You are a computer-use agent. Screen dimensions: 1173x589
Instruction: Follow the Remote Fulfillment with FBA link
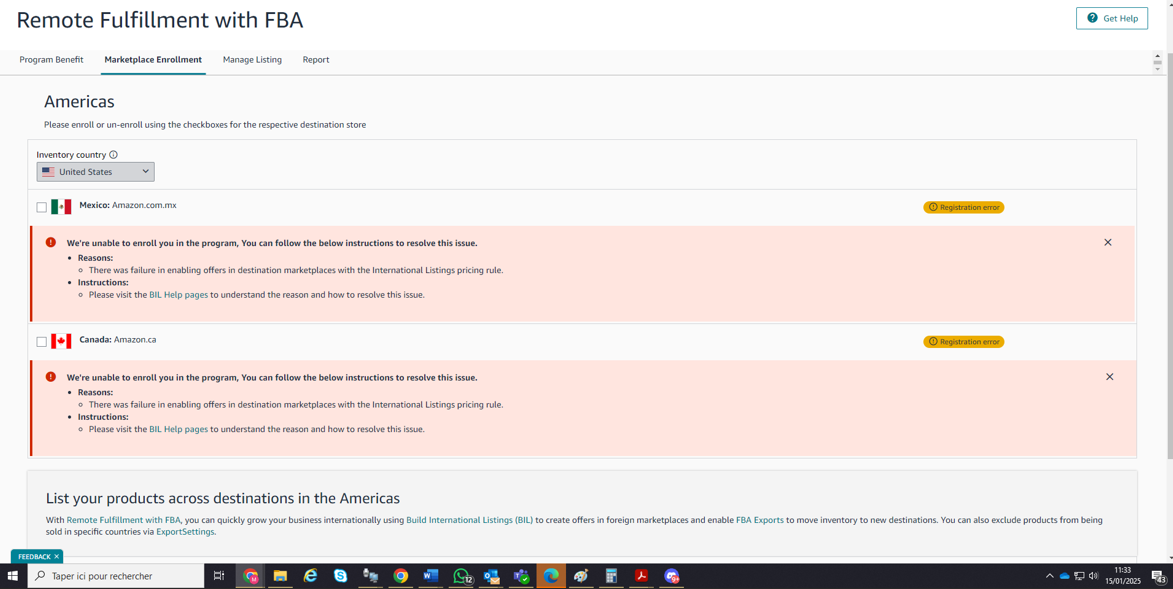(x=123, y=520)
